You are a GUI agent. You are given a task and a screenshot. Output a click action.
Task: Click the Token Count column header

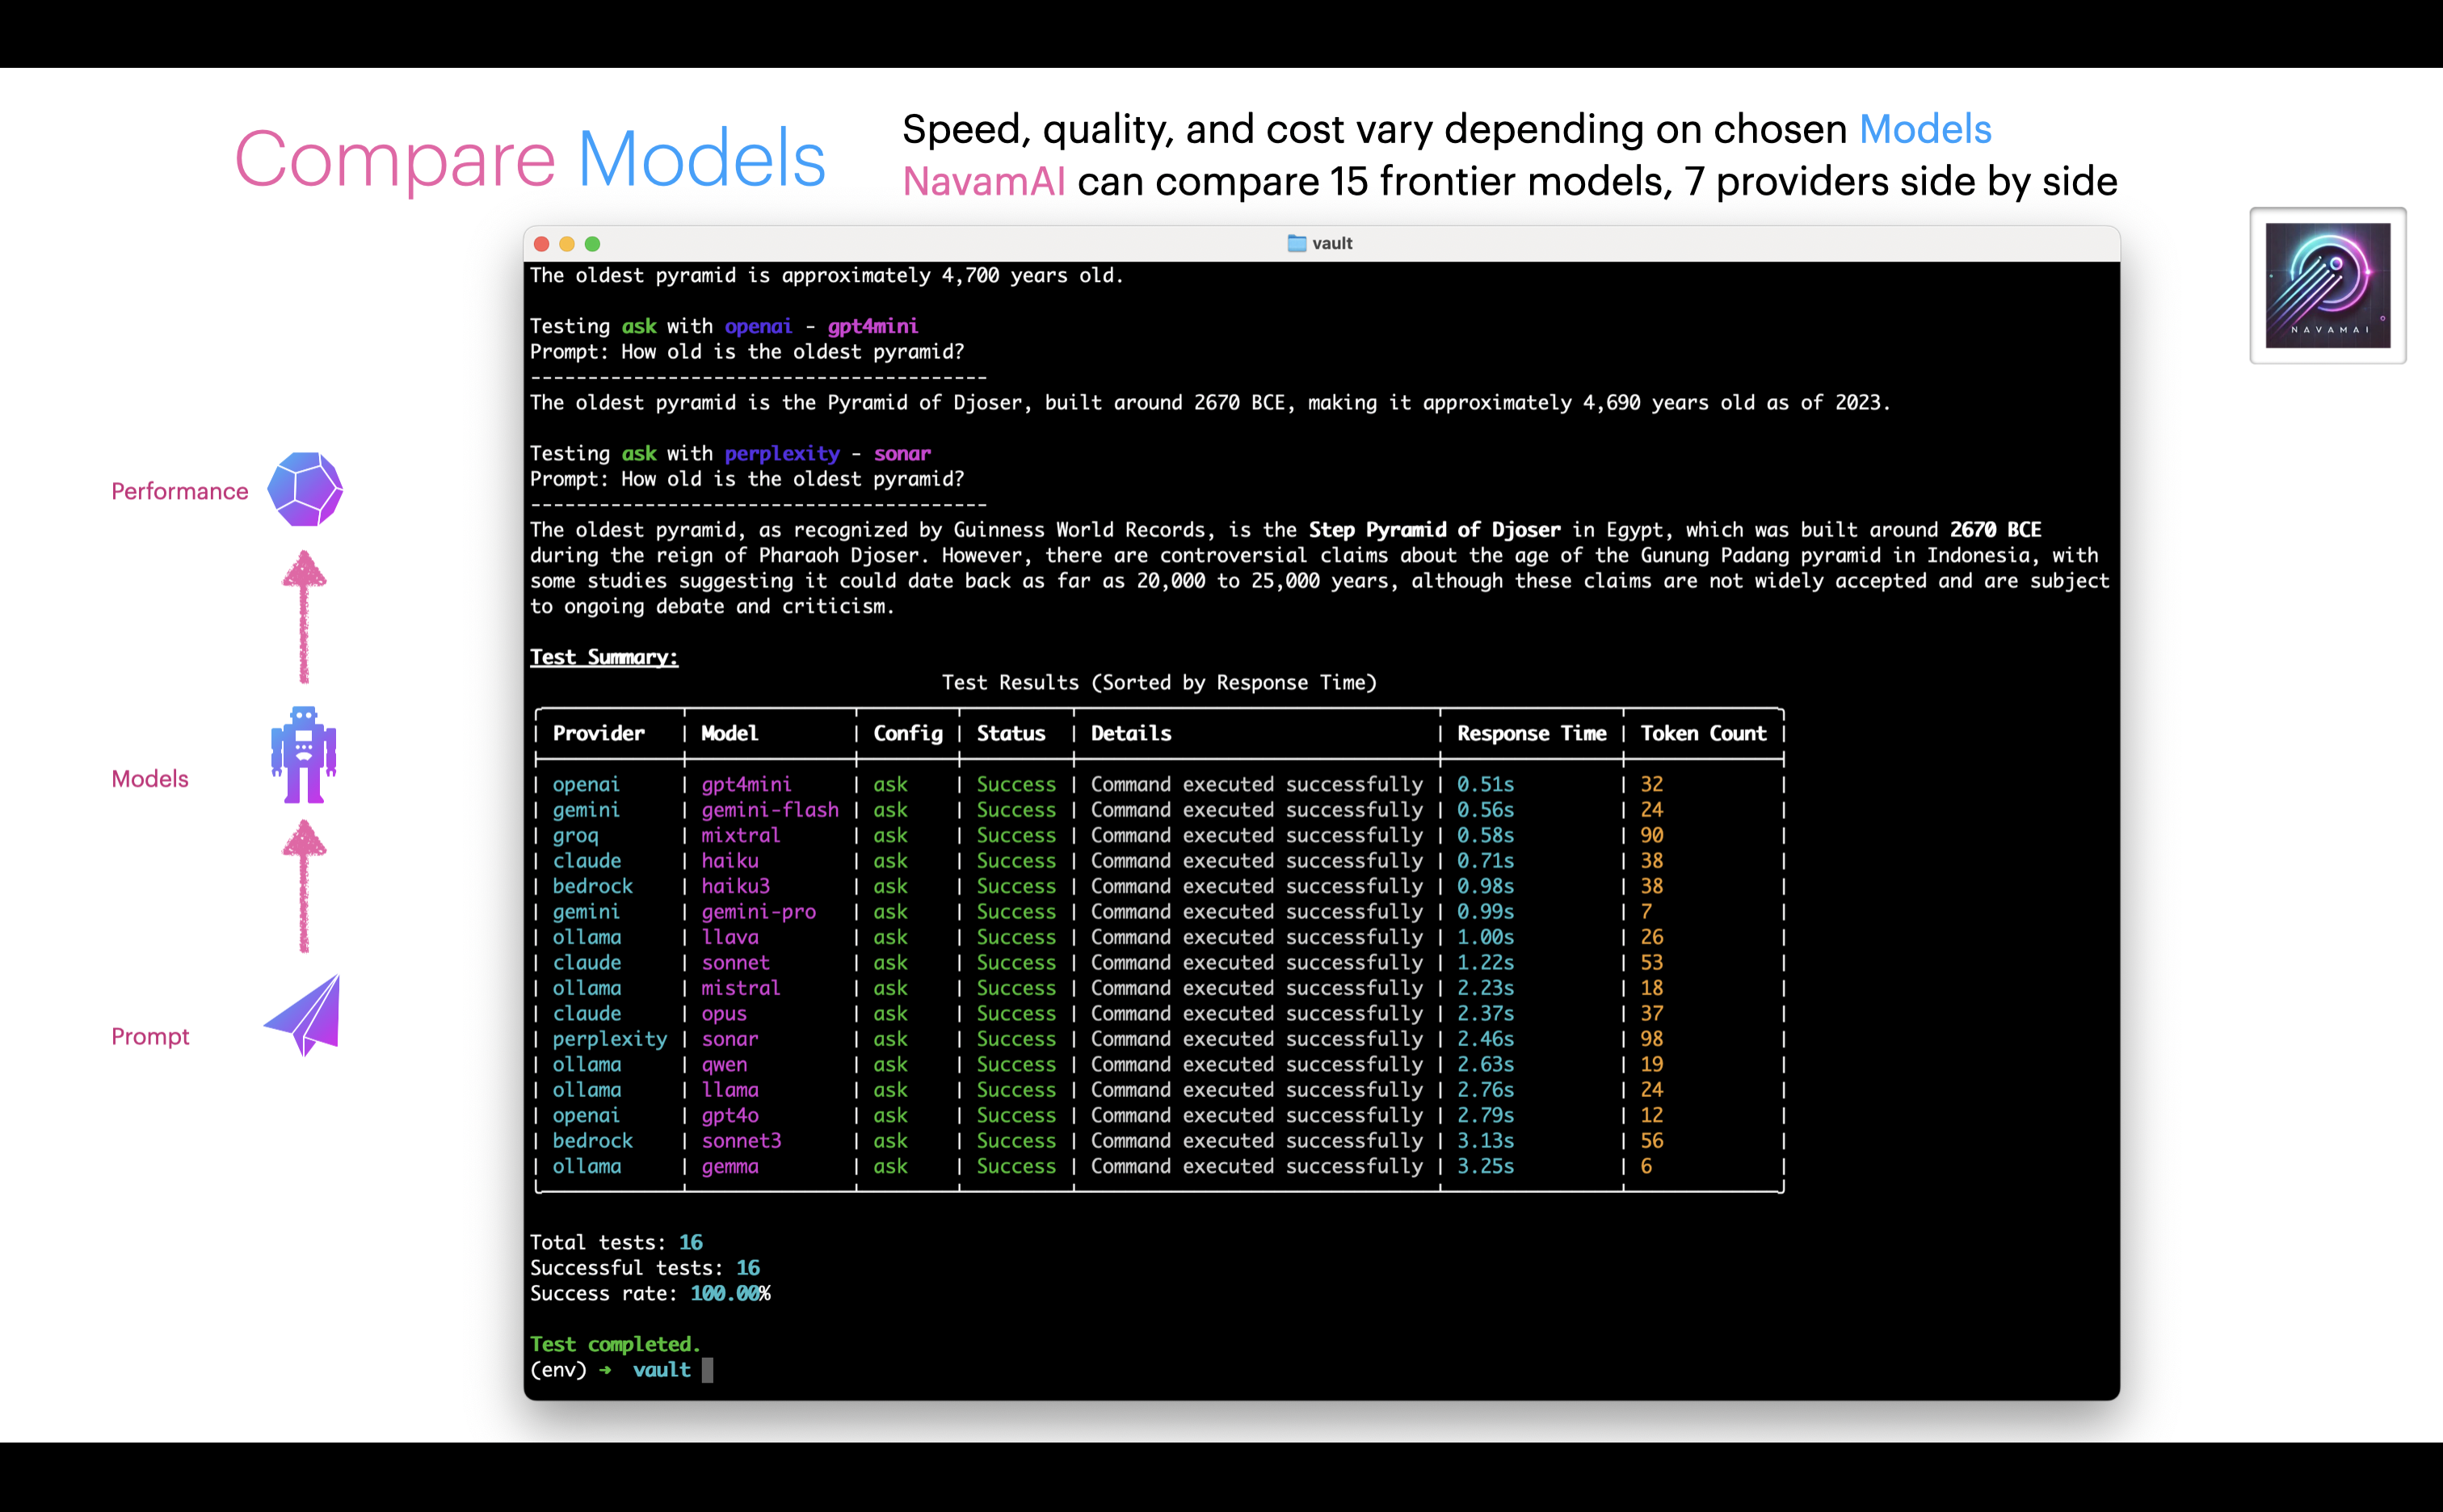[x=1703, y=733]
